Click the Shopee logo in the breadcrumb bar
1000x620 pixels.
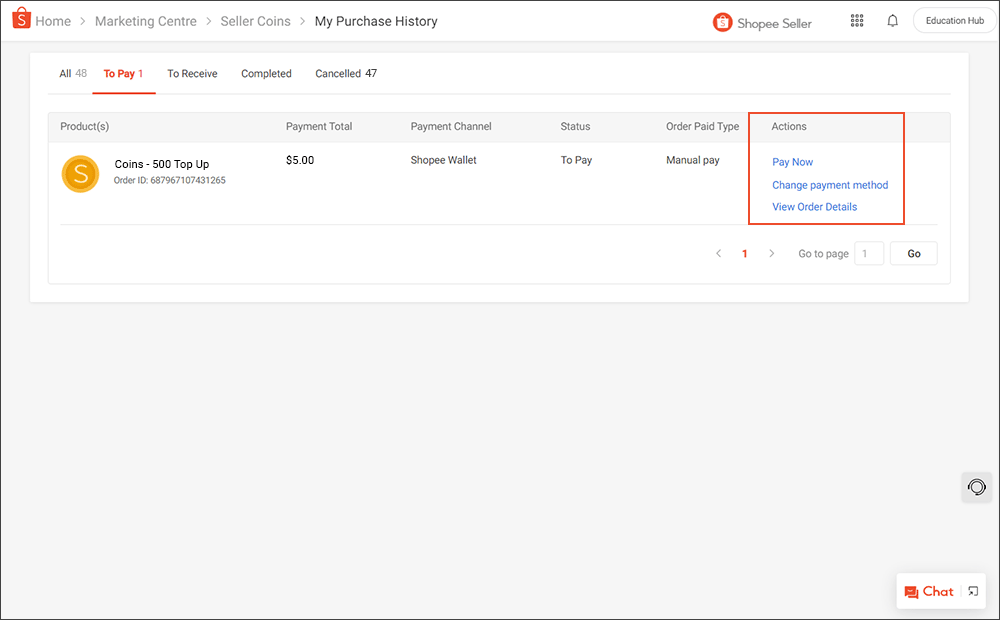pos(20,19)
